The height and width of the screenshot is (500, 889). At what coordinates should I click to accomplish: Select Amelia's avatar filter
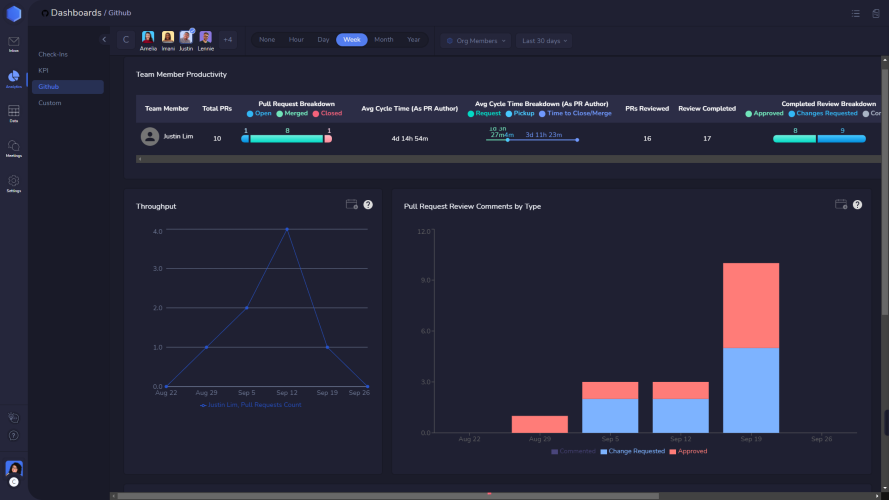tap(148, 41)
